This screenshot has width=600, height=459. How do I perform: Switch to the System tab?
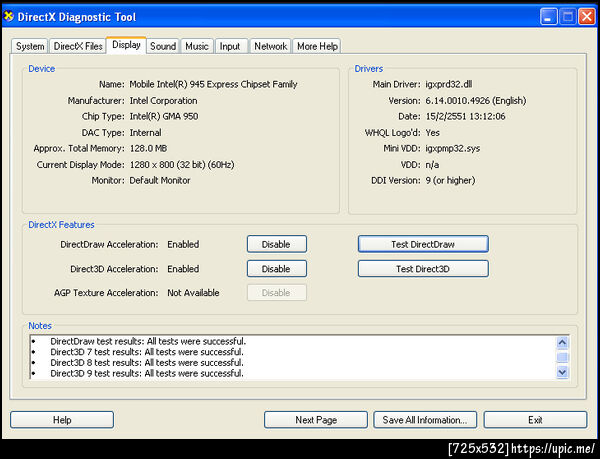(30, 46)
